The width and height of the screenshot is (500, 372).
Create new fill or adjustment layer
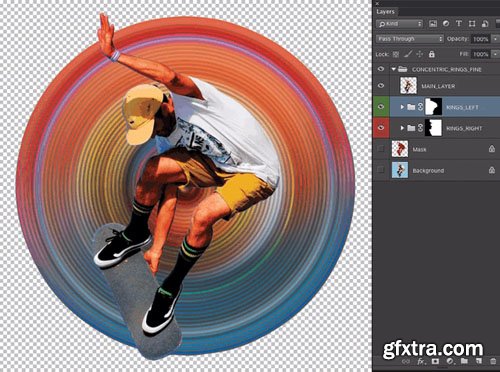450,361
